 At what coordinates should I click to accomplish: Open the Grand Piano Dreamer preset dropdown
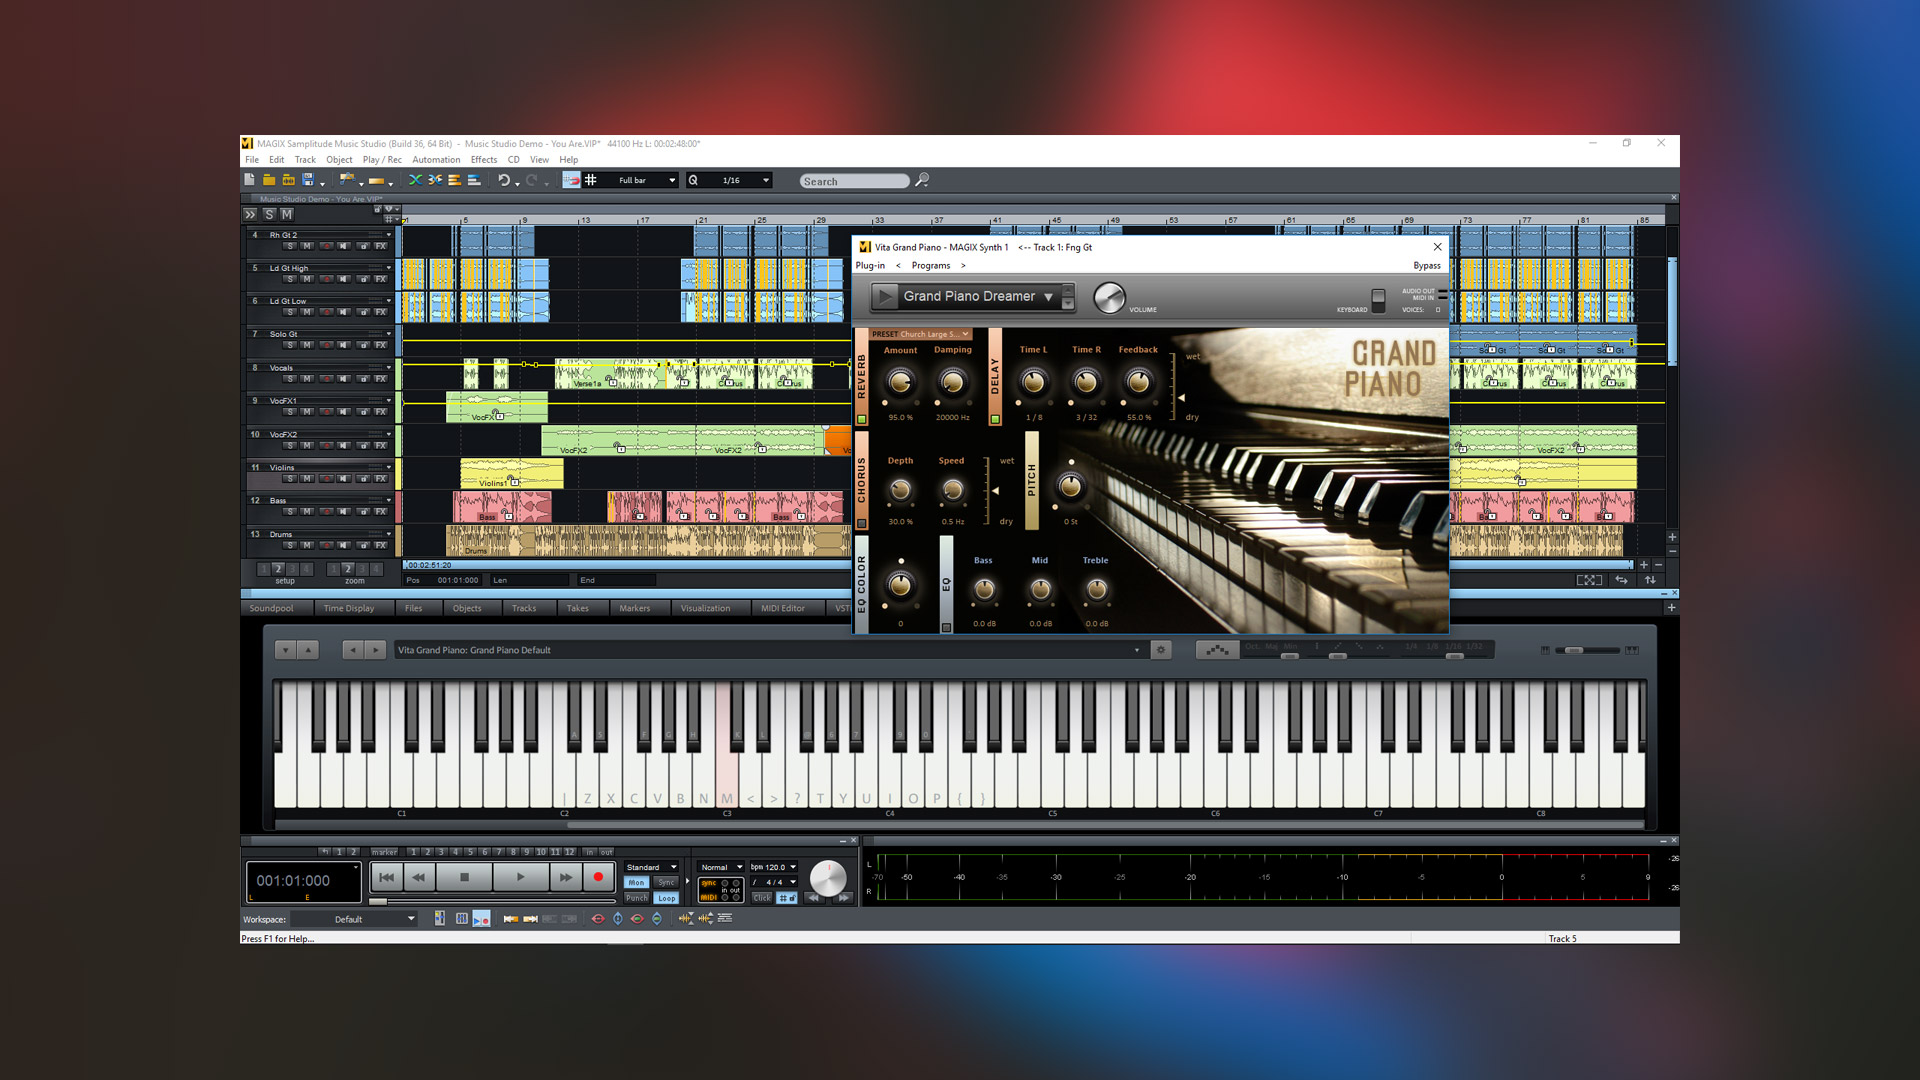coord(1048,297)
